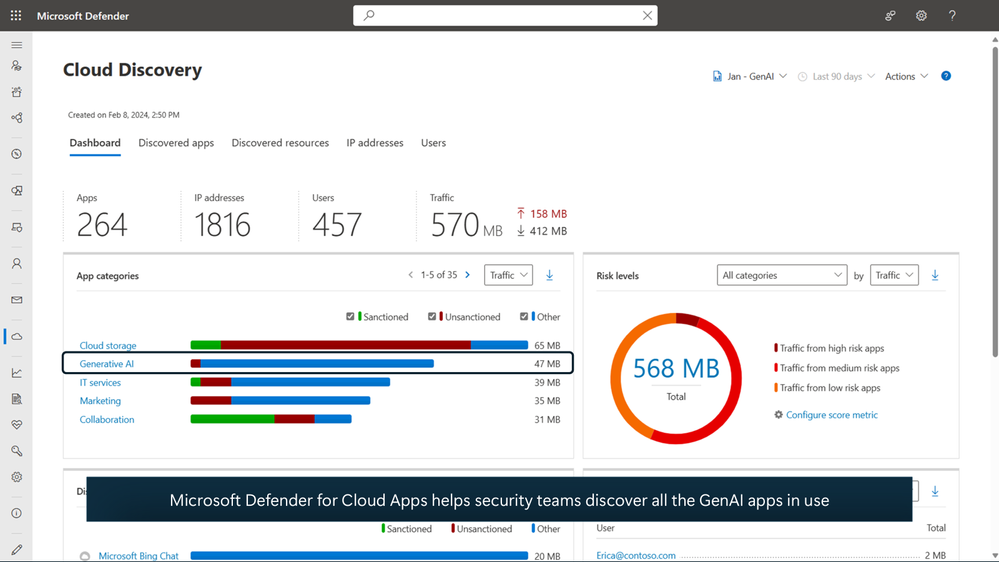The width and height of the screenshot is (999, 562).
Task: Open the IT services category link
Action: (x=100, y=382)
